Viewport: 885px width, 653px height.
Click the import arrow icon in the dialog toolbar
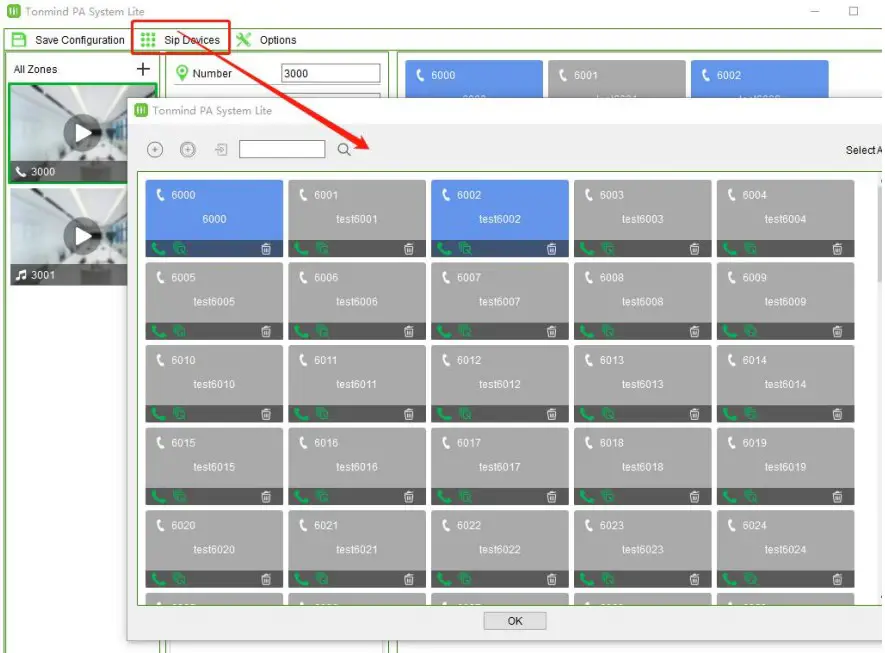(218, 149)
